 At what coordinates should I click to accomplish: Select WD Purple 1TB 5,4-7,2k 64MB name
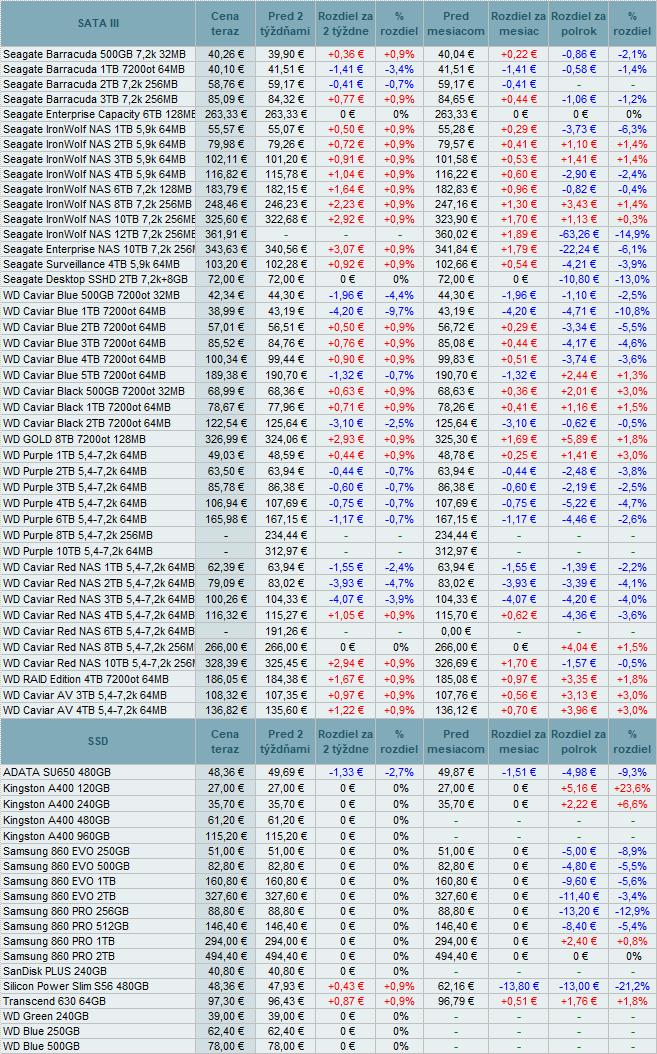(x=75, y=455)
